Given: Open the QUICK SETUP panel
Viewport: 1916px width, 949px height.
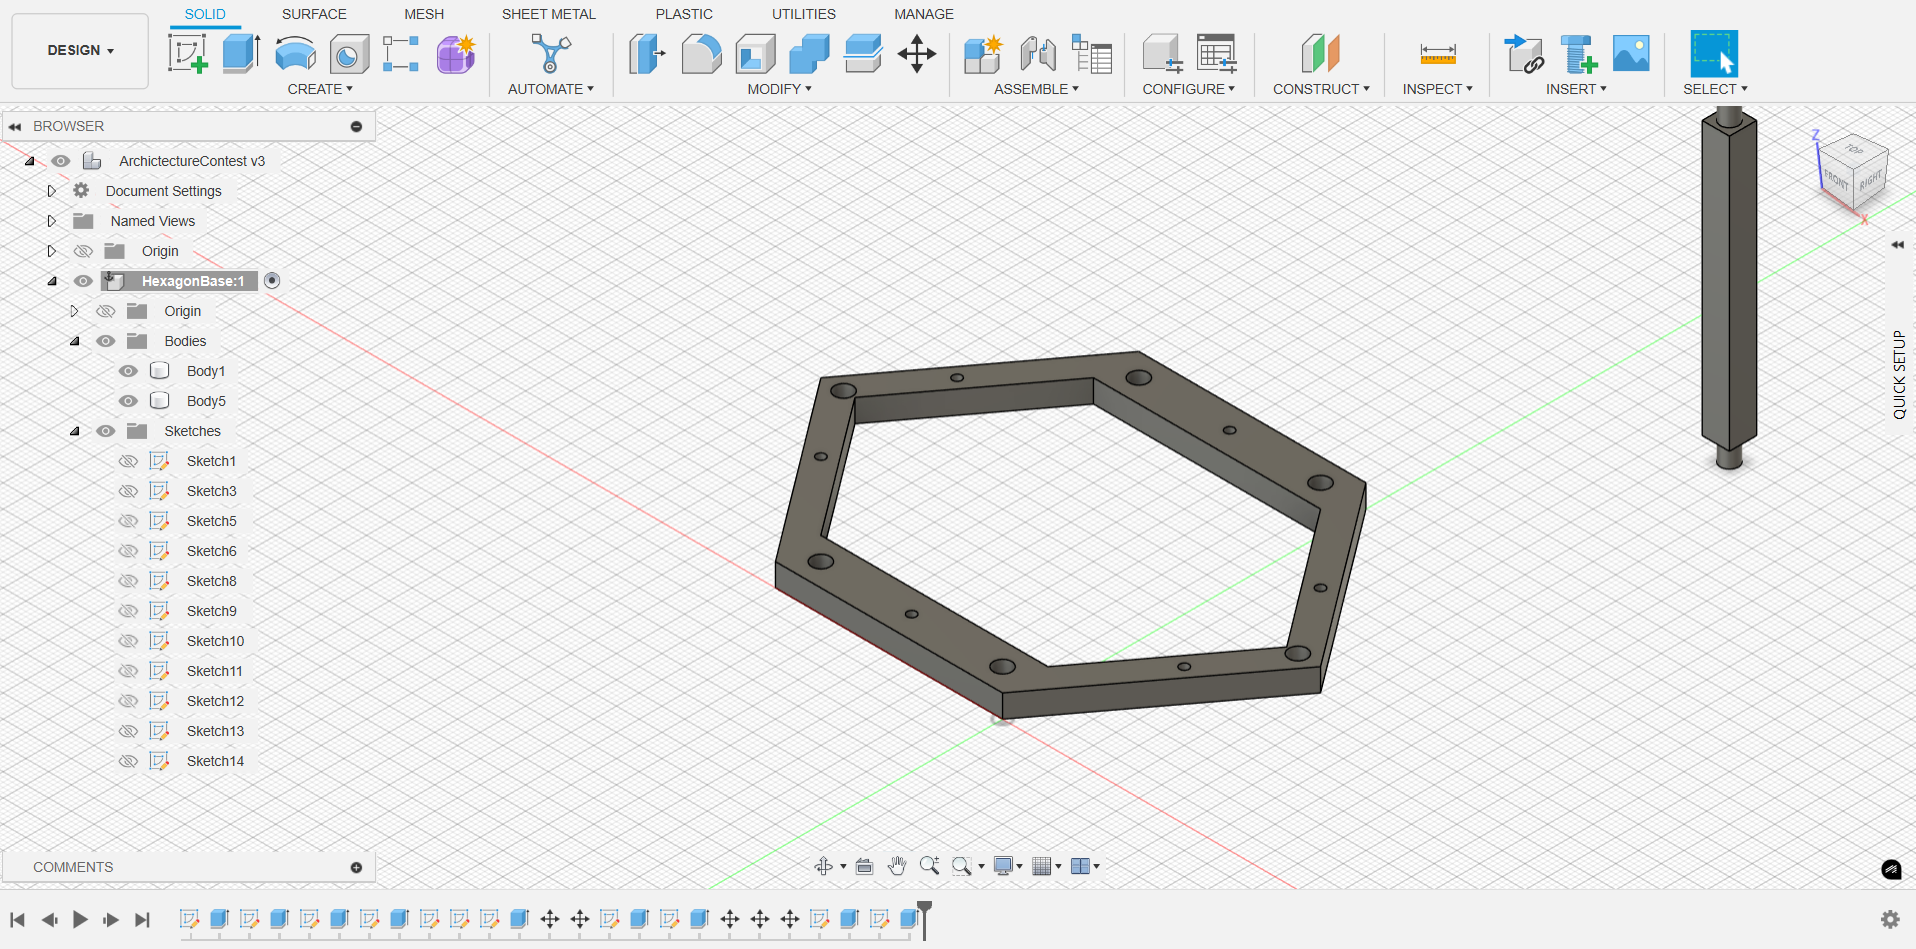Looking at the screenshot, I should tap(1899, 375).
